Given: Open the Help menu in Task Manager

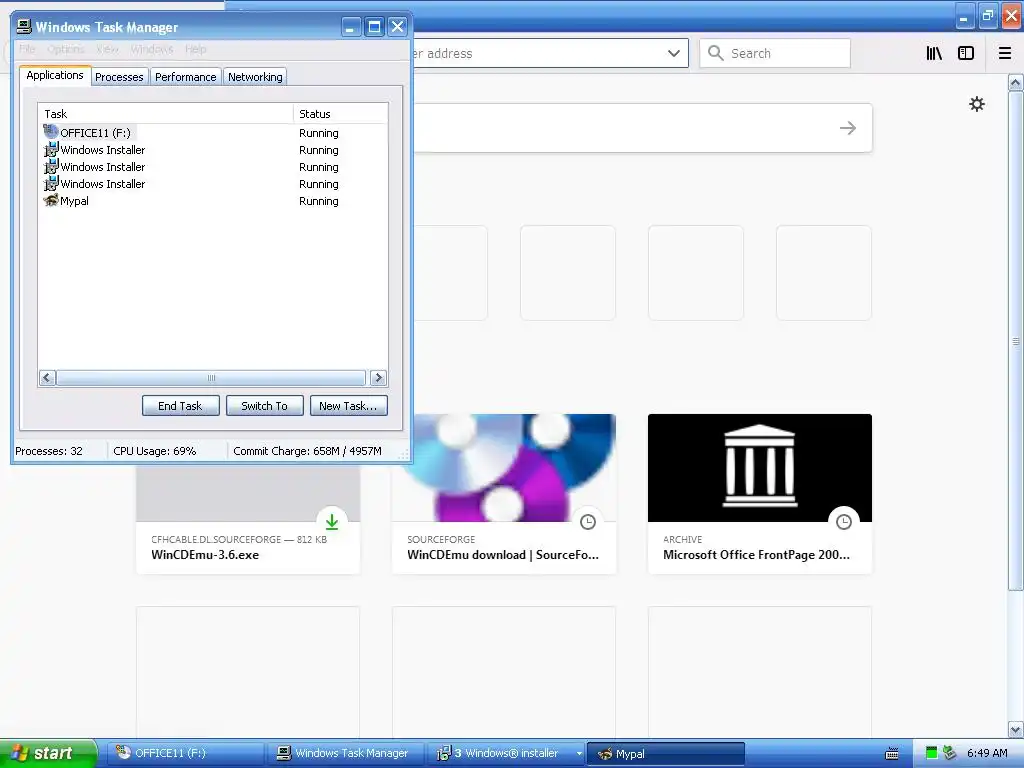Looking at the screenshot, I should (195, 49).
